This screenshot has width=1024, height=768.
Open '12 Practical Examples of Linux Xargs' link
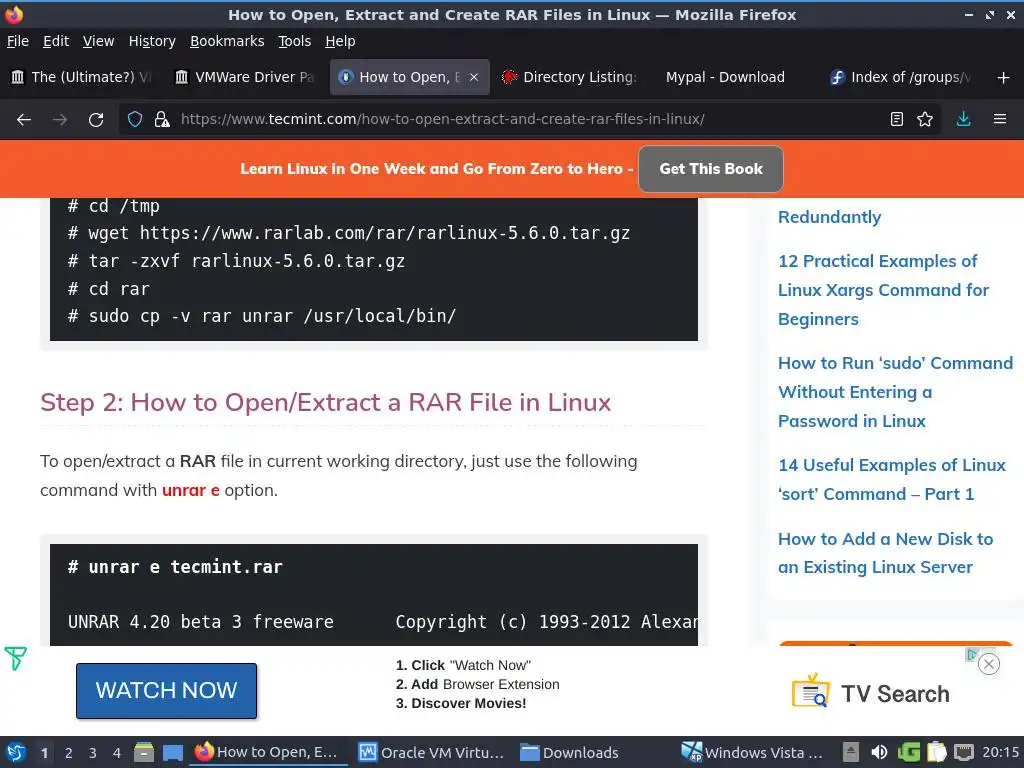tap(883, 290)
